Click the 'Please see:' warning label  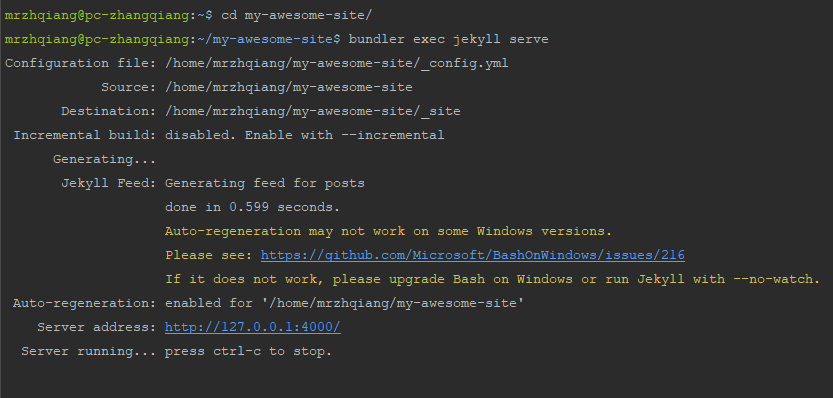click(209, 256)
